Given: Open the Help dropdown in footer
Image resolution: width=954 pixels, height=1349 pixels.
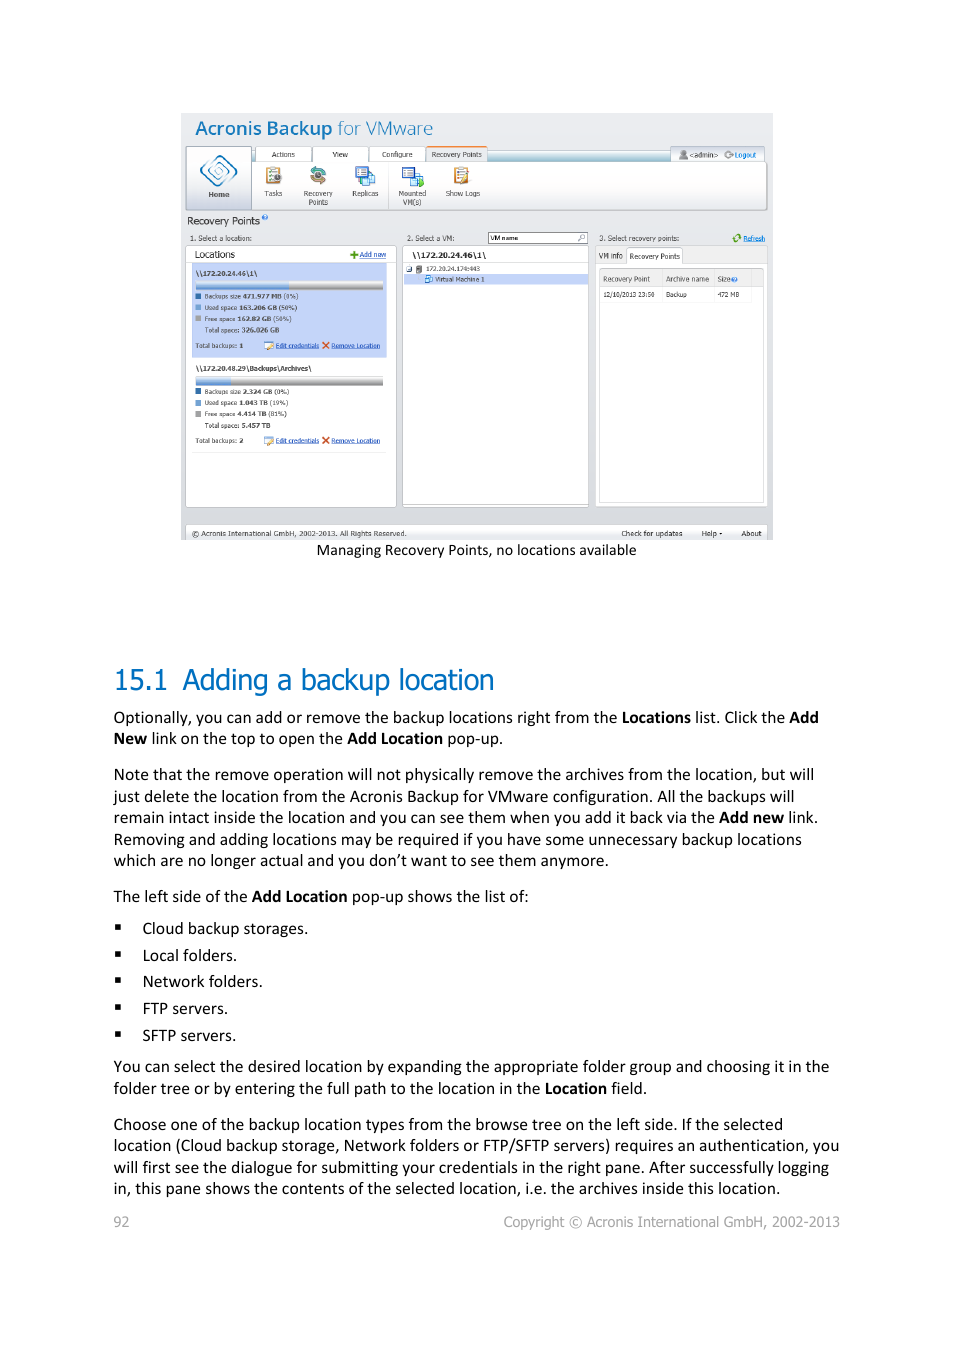Looking at the screenshot, I should click(711, 534).
